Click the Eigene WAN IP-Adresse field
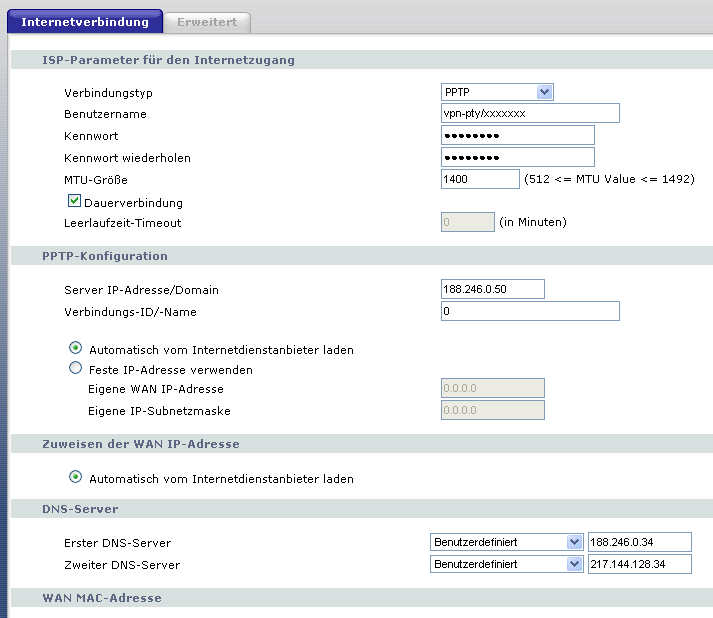 (x=492, y=388)
